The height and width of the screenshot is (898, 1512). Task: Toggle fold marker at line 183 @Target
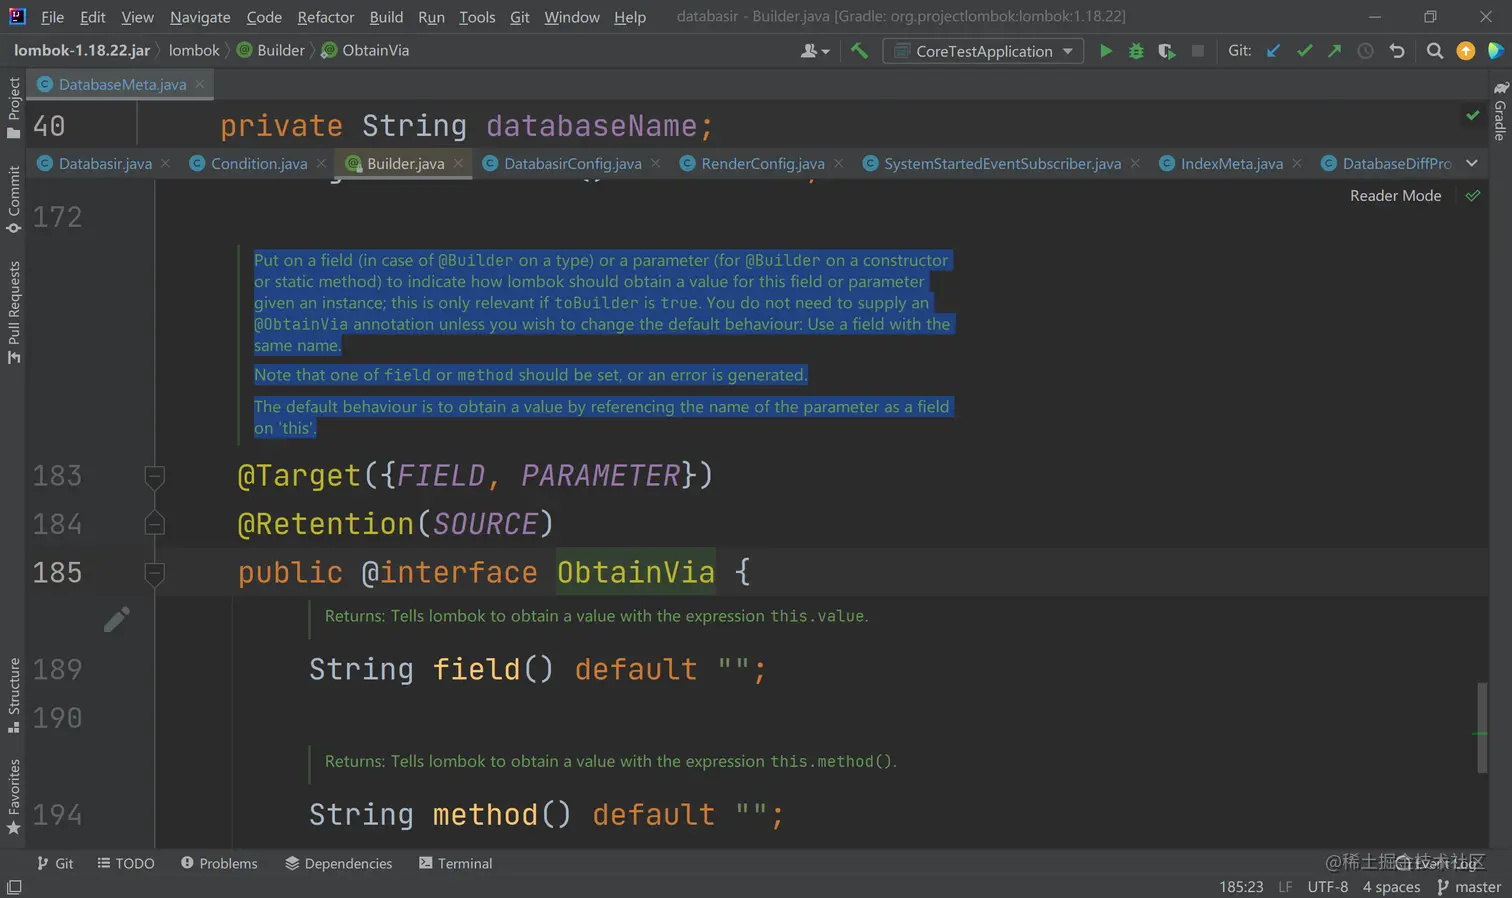[154, 476]
